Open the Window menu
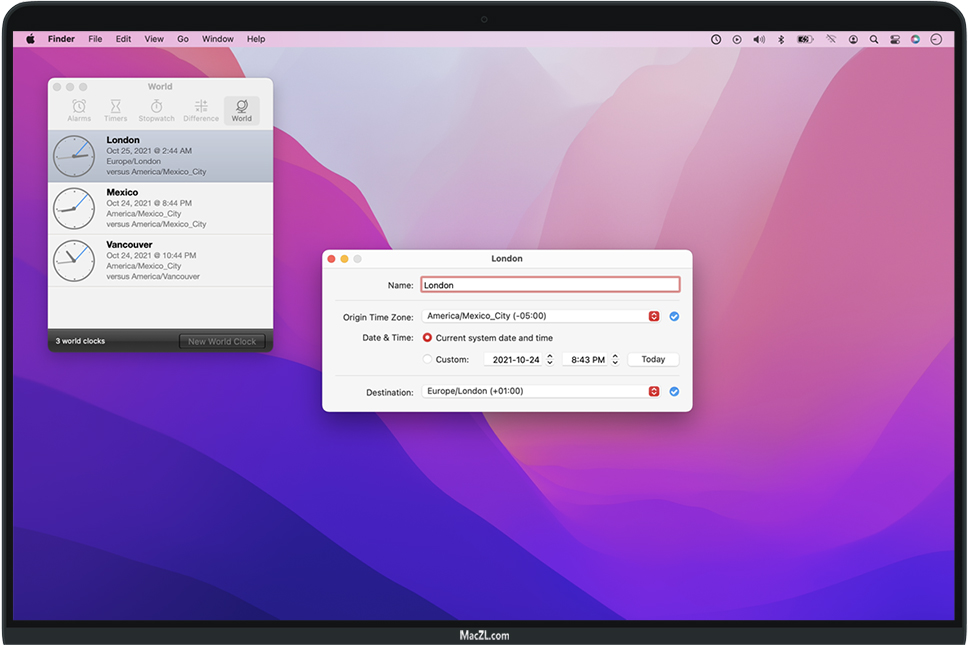 coord(218,39)
